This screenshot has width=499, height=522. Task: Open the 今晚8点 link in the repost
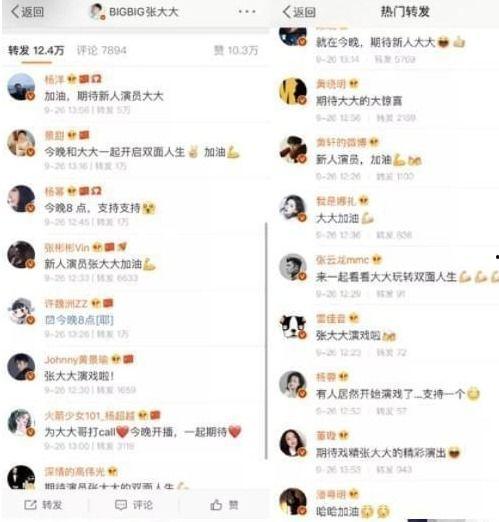(x=79, y=320)
